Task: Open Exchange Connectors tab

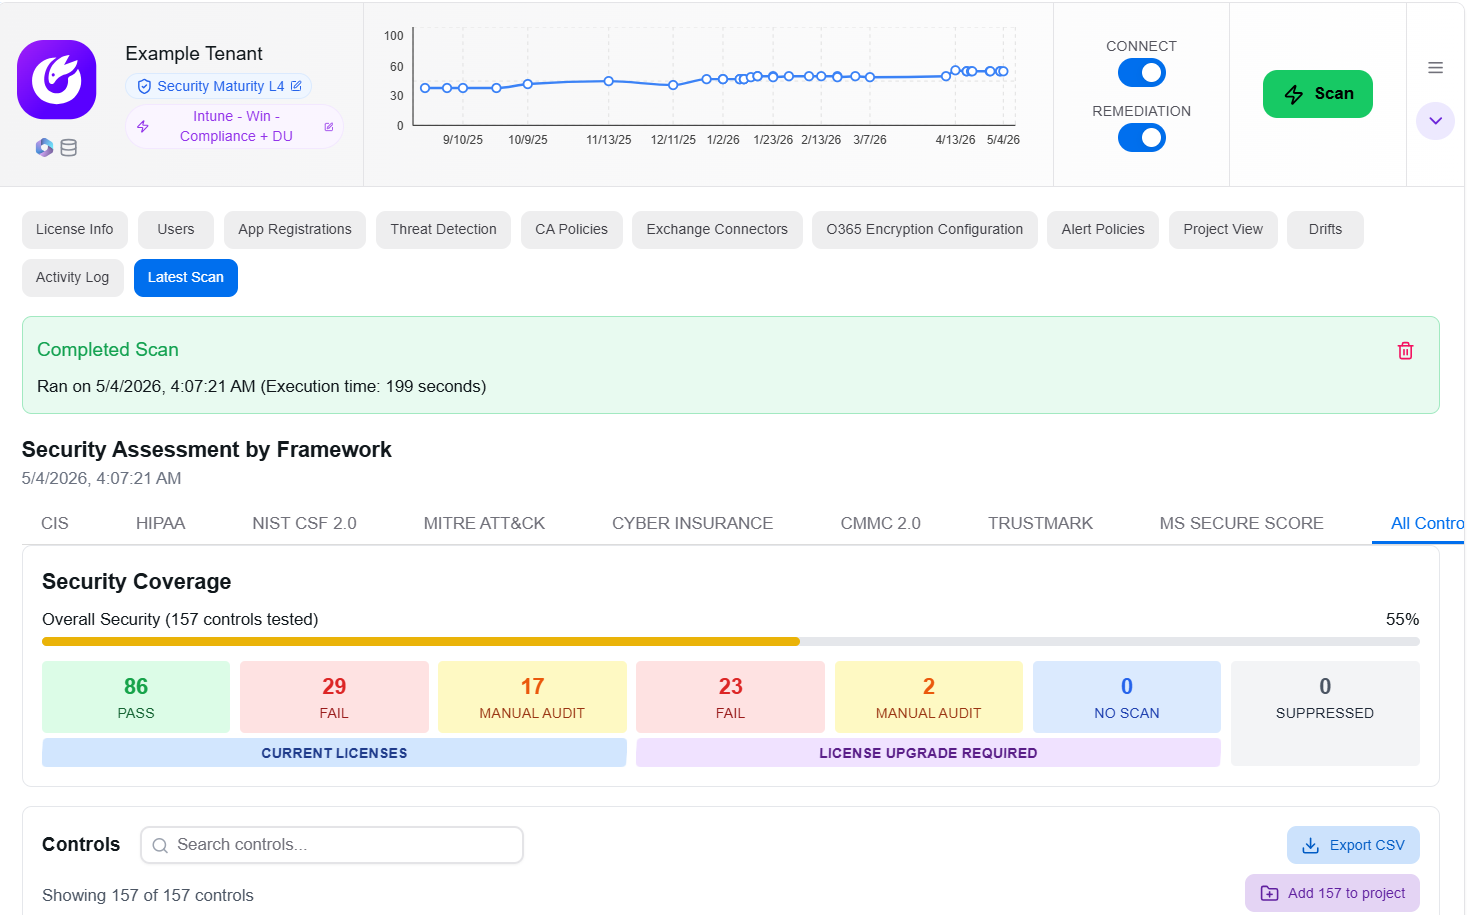Action: [x=717, y=230]
